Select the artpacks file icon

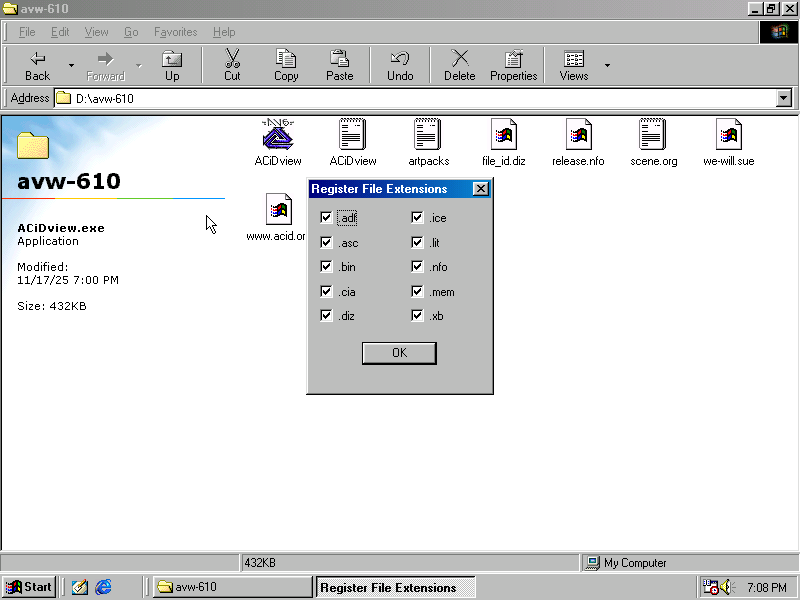point(428,135)
